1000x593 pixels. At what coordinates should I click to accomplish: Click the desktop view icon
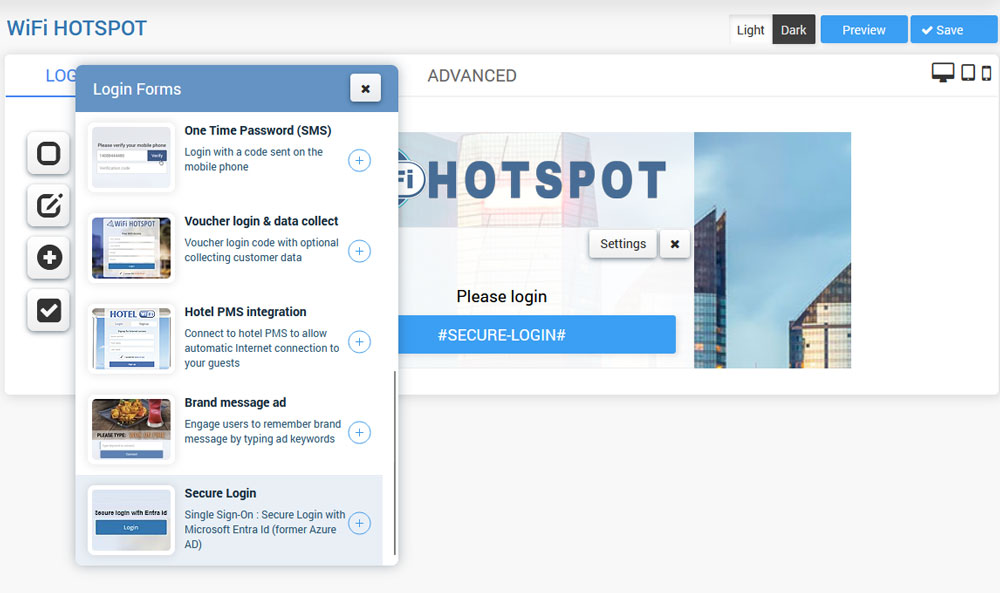pos(942,73)
